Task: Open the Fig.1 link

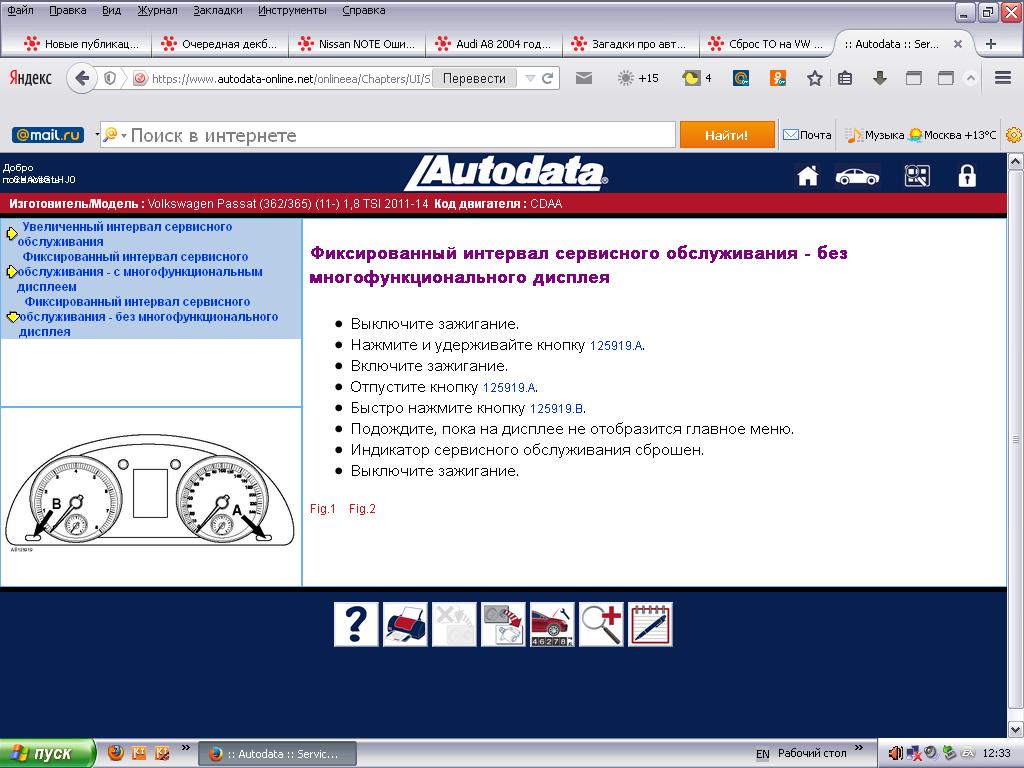Action: (323, 509)
